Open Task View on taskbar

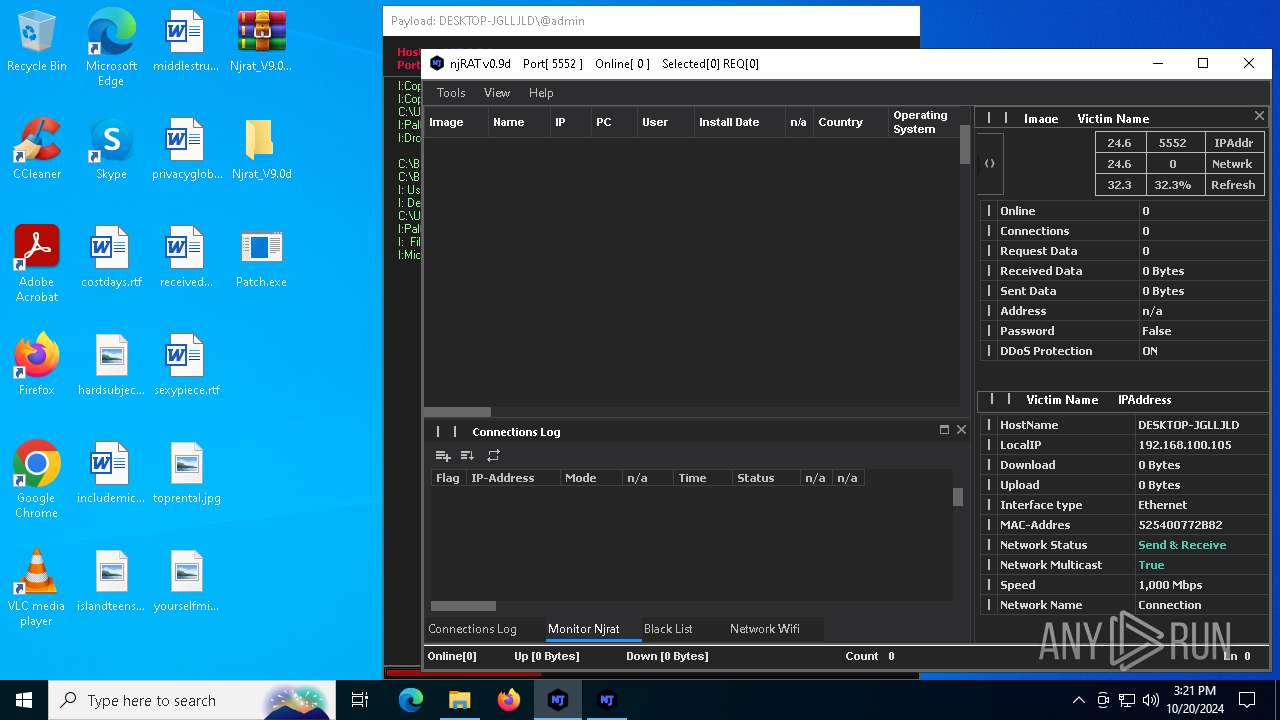(360, 700)
